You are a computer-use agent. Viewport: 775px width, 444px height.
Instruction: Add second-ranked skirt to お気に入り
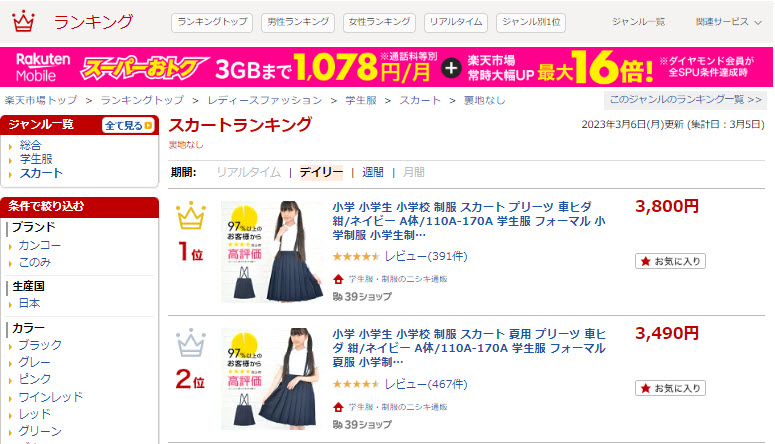(x=670, y=388)
